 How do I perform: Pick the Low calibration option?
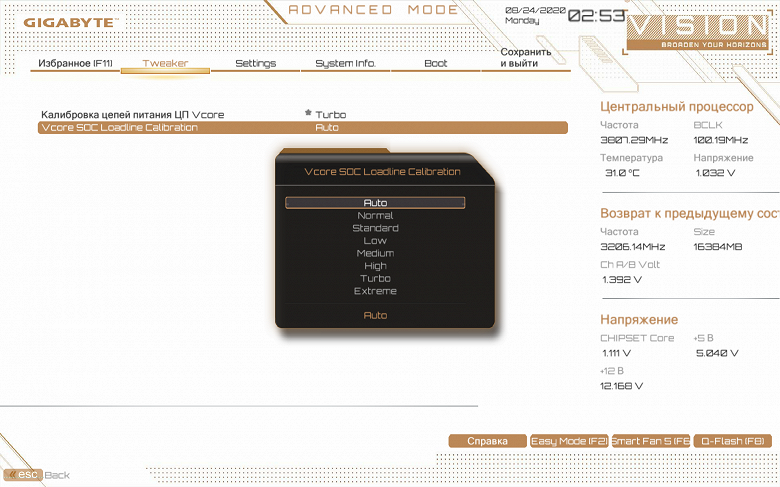tap(375, 240)
